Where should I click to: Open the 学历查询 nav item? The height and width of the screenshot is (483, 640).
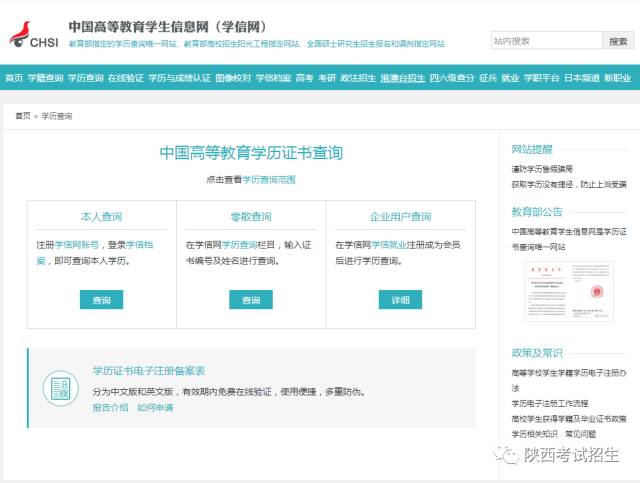pos(85,78)
